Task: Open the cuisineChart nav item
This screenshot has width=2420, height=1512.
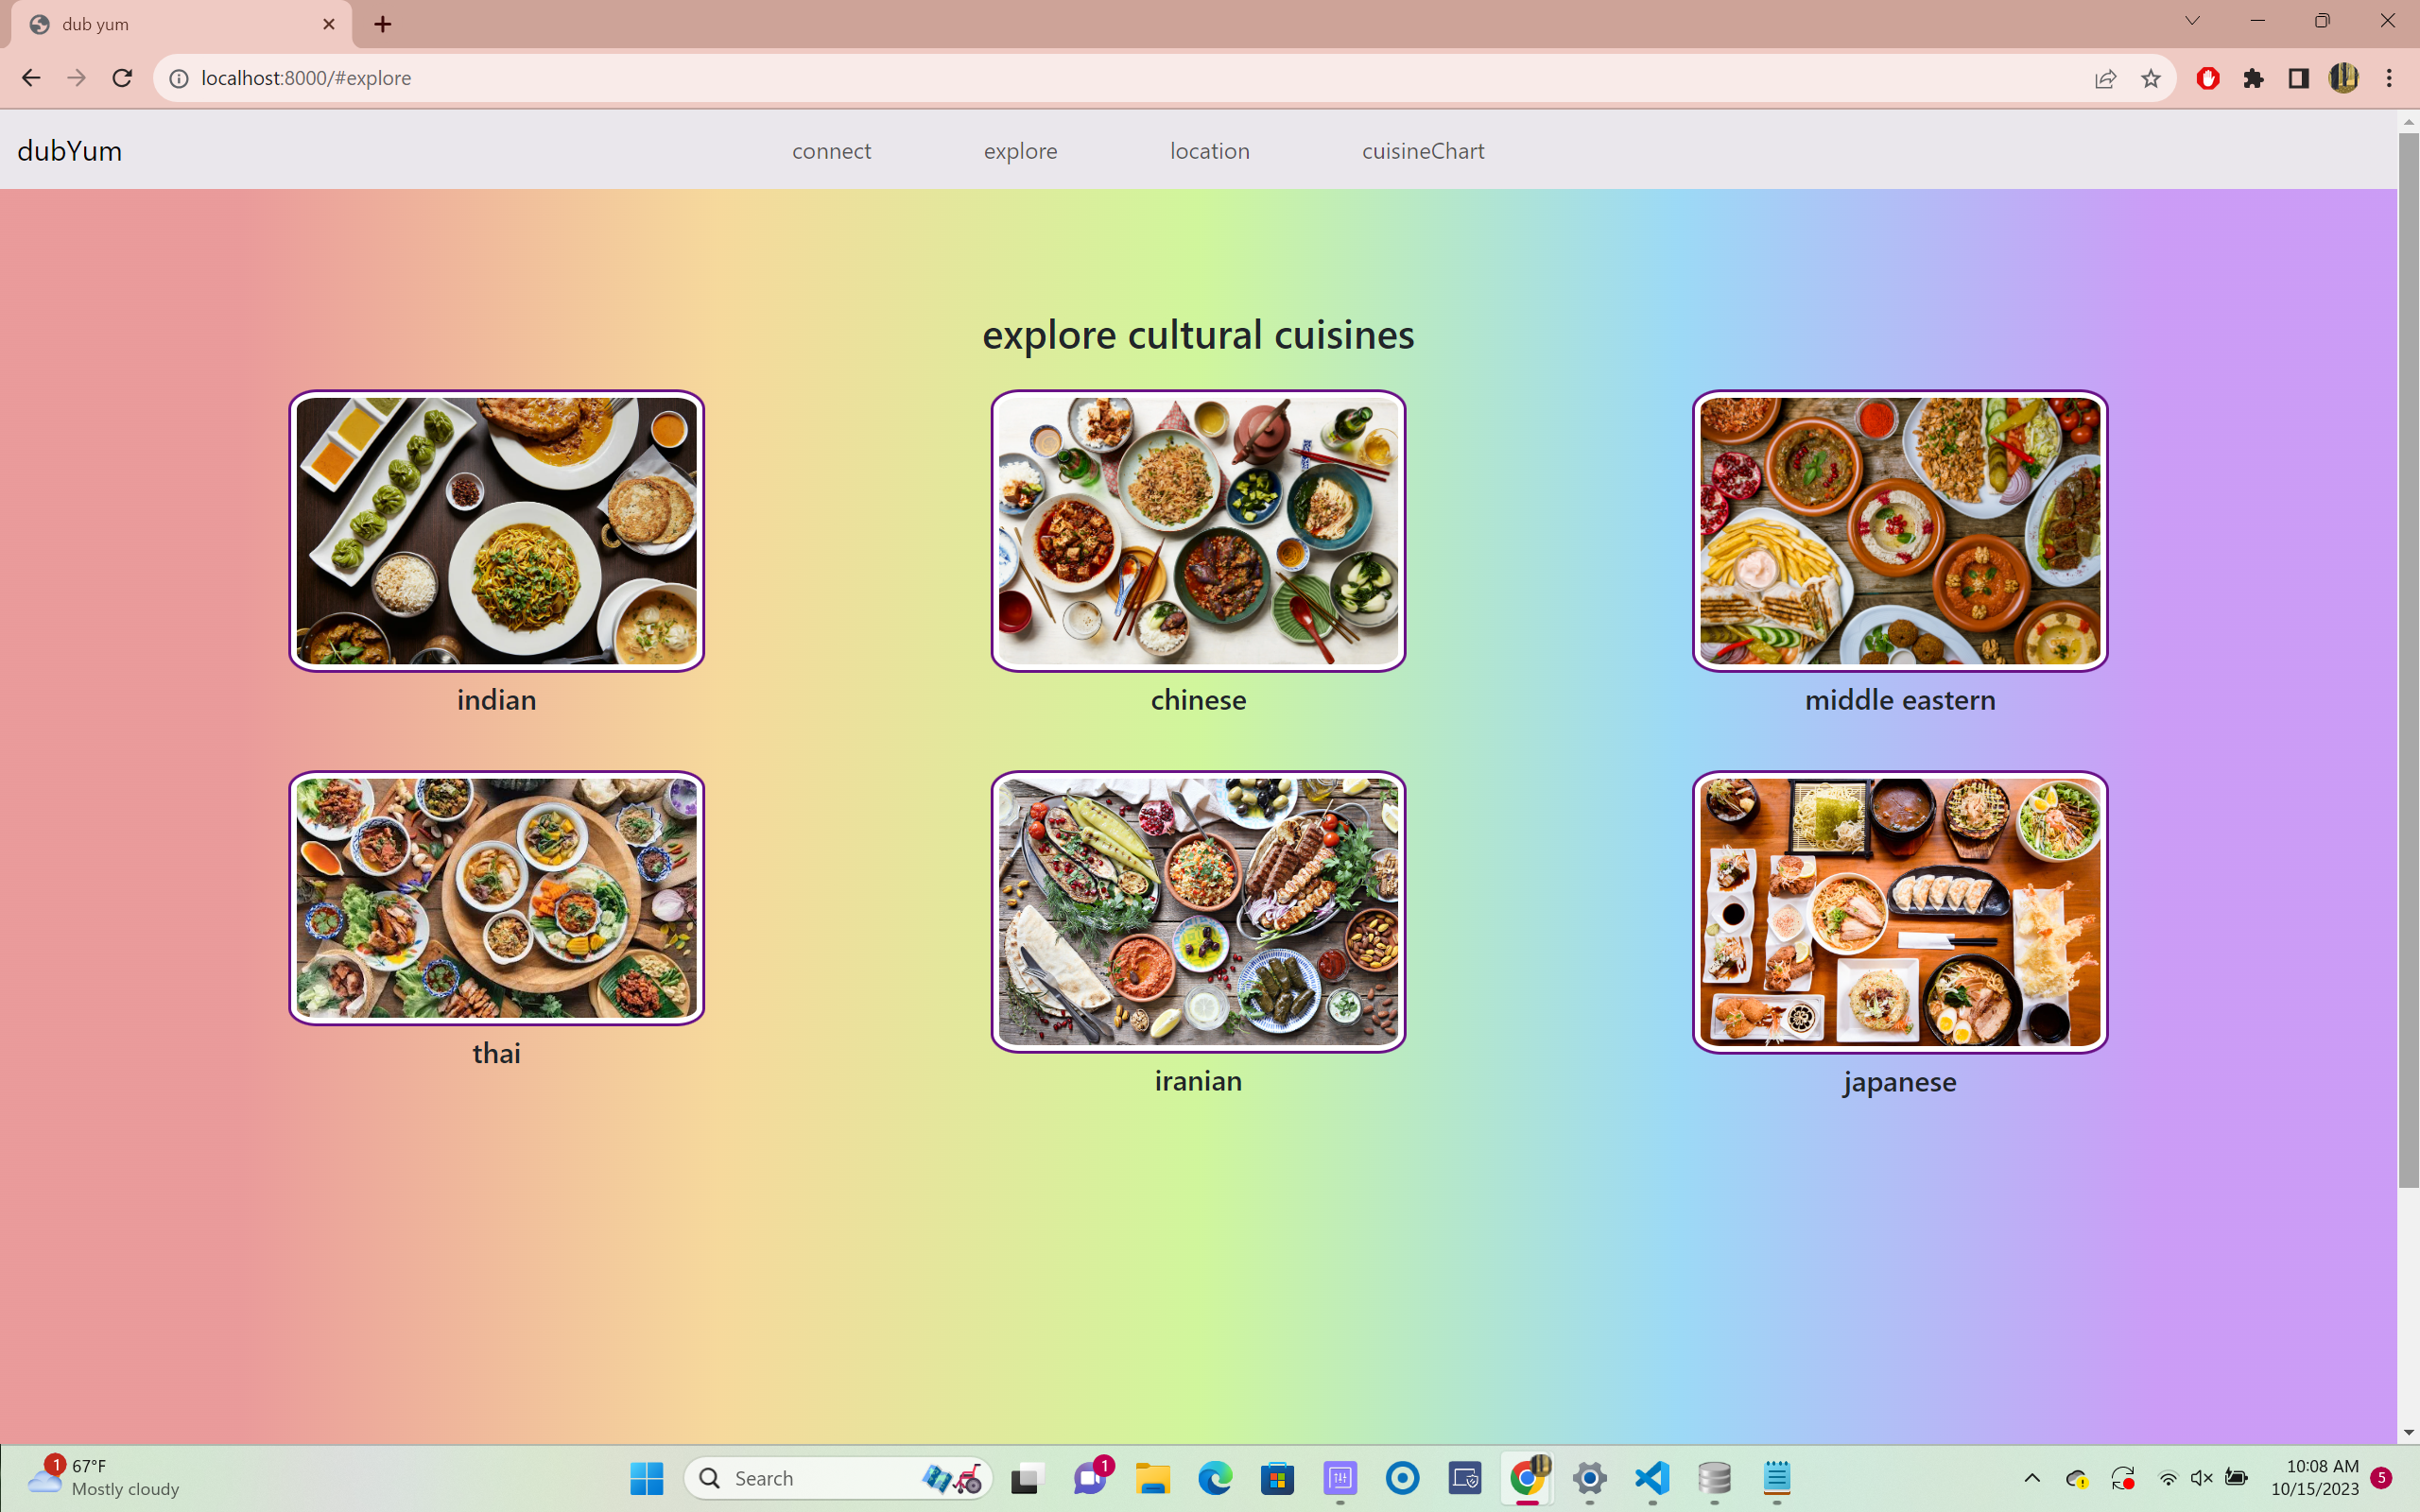Action: (1422, 151)
